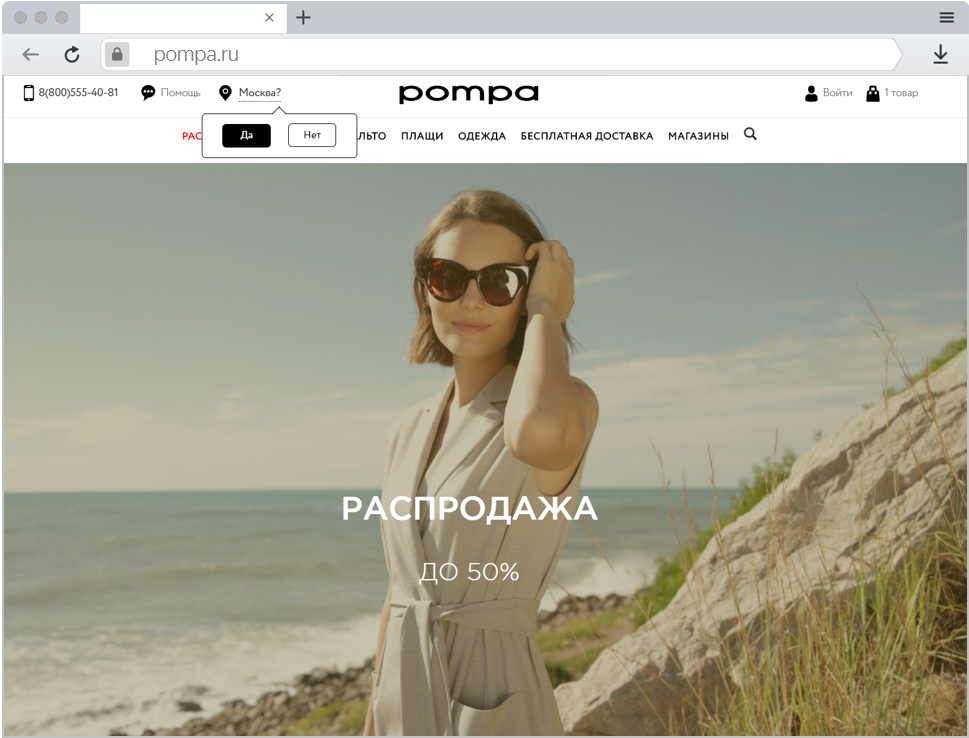Click the browser back arrow
This screenshot has height=738, width=969.
[x=30, y=54]
